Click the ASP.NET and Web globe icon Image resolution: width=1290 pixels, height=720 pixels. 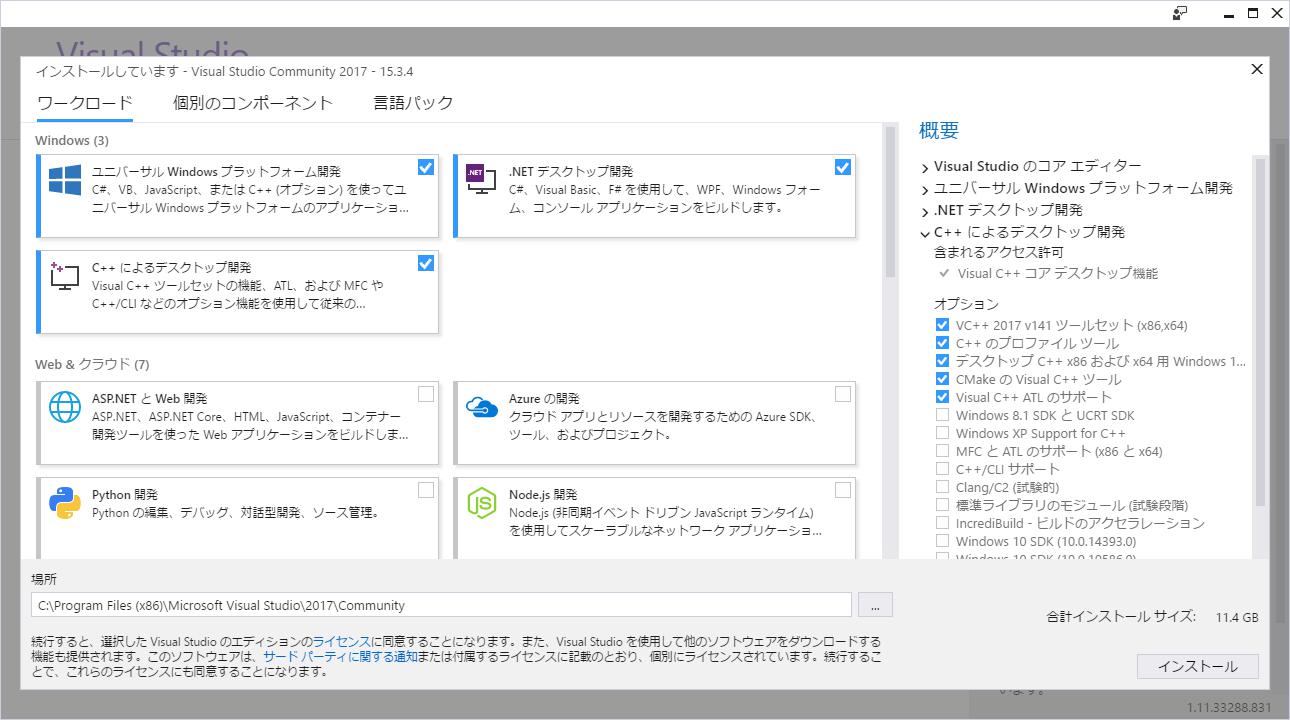(x=65, y=408)
